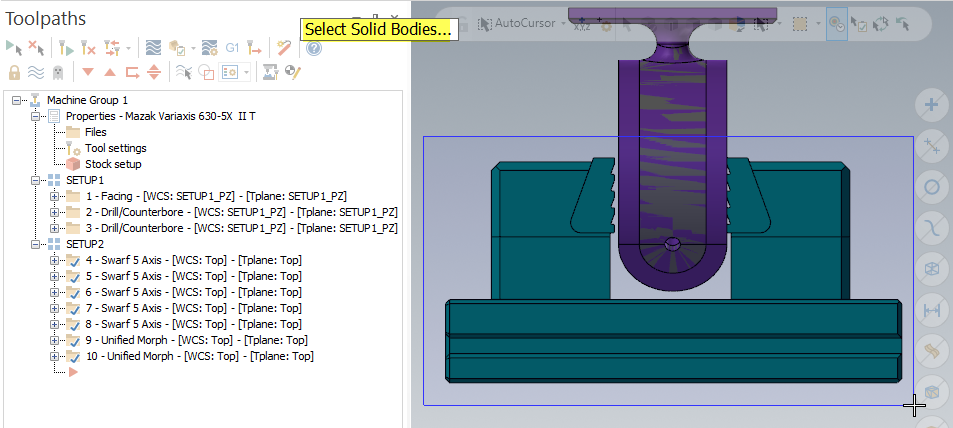Click Select all operations icon
953x428 pixels.
click(x=14, y=47)
